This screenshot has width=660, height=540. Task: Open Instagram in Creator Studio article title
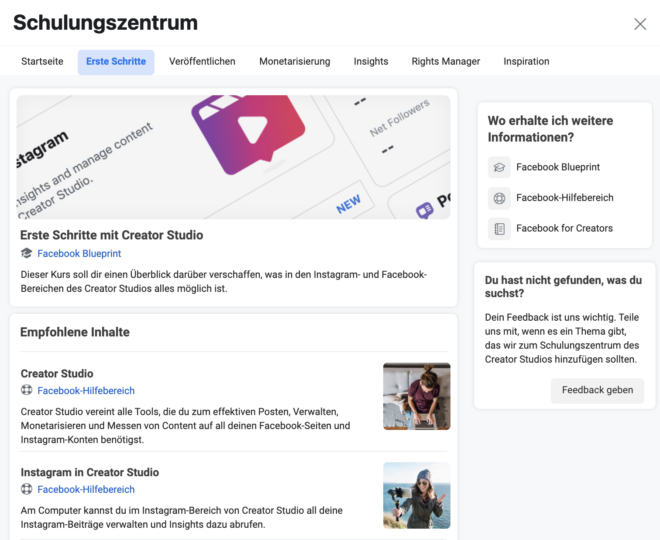coord(90,472)
